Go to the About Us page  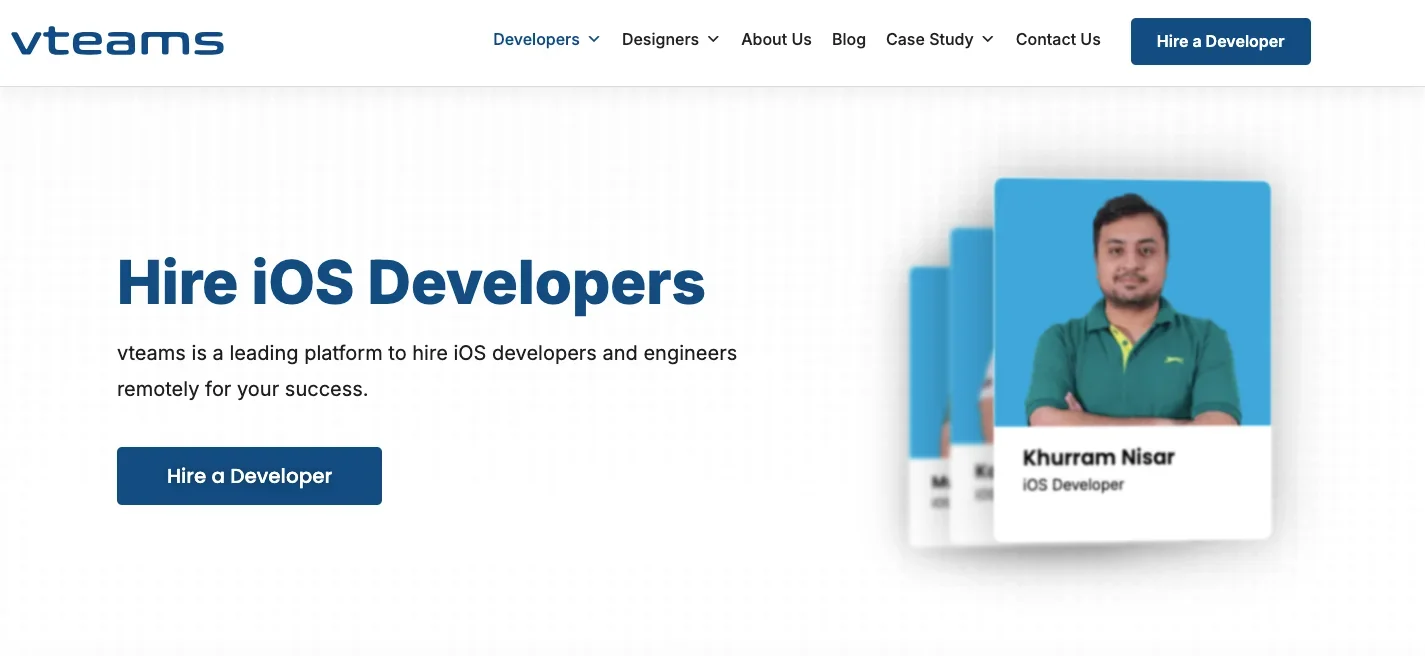[x=776, y=40]
